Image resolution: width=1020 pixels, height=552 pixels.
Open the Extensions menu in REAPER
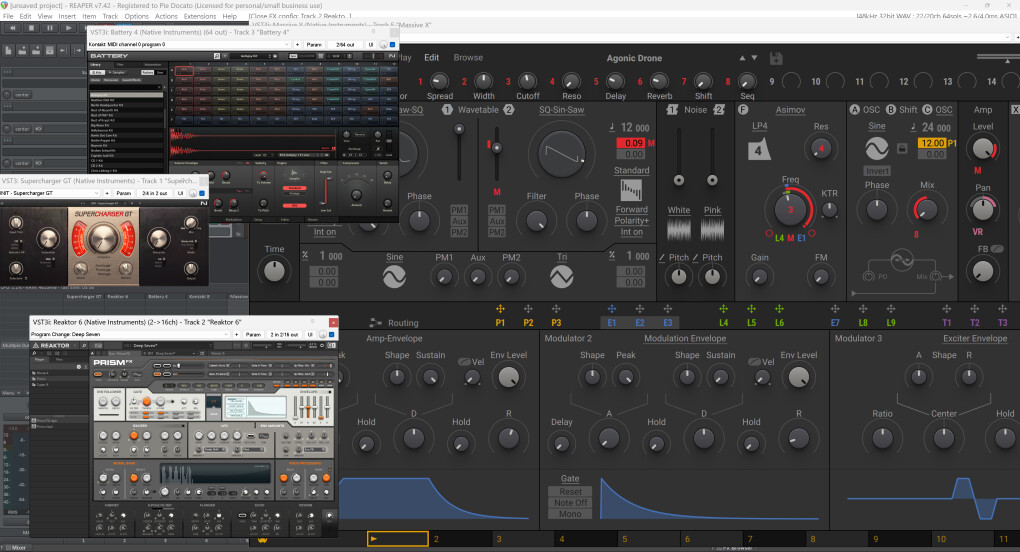[199, 17]
